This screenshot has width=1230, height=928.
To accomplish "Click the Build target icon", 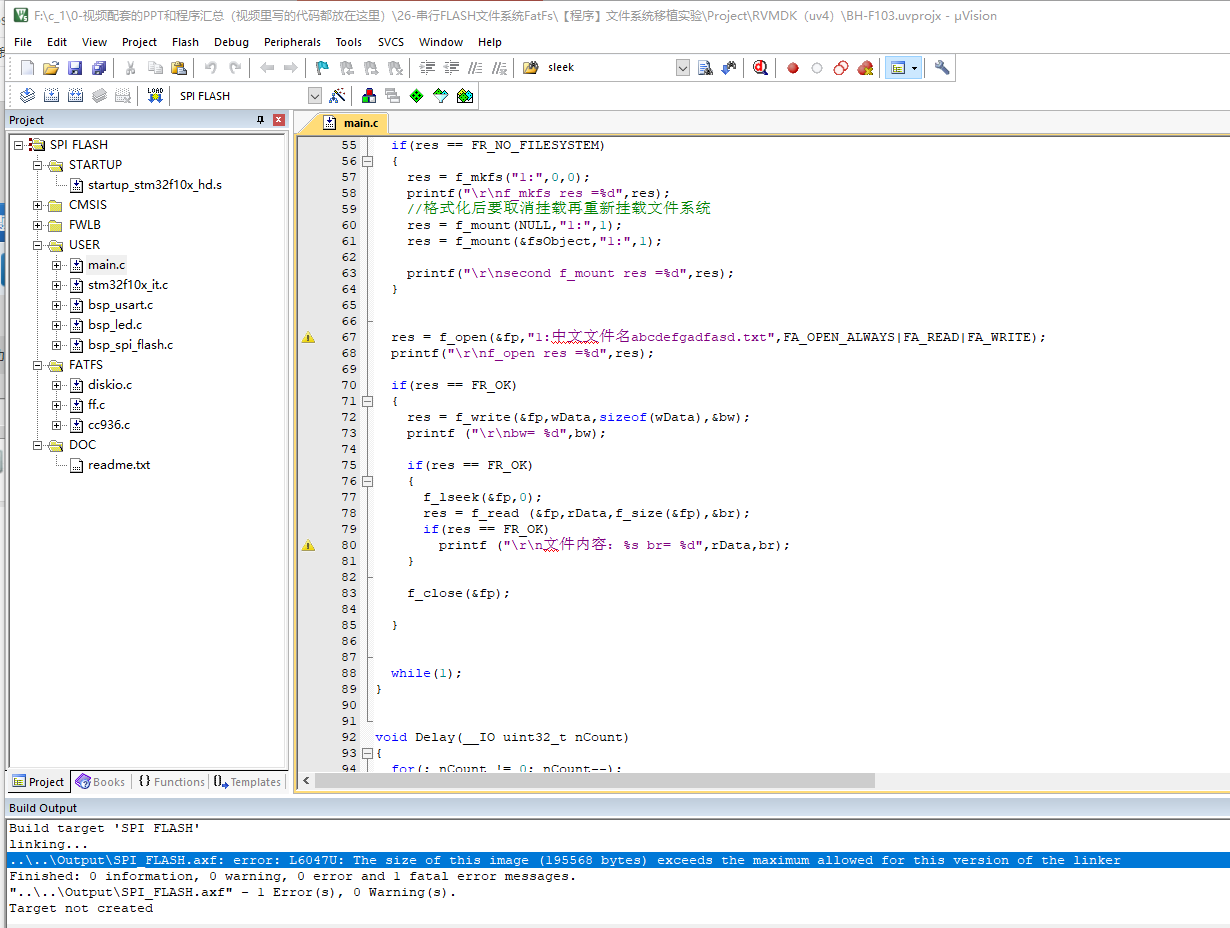I will pyautogui.click(x=51, y=96).
